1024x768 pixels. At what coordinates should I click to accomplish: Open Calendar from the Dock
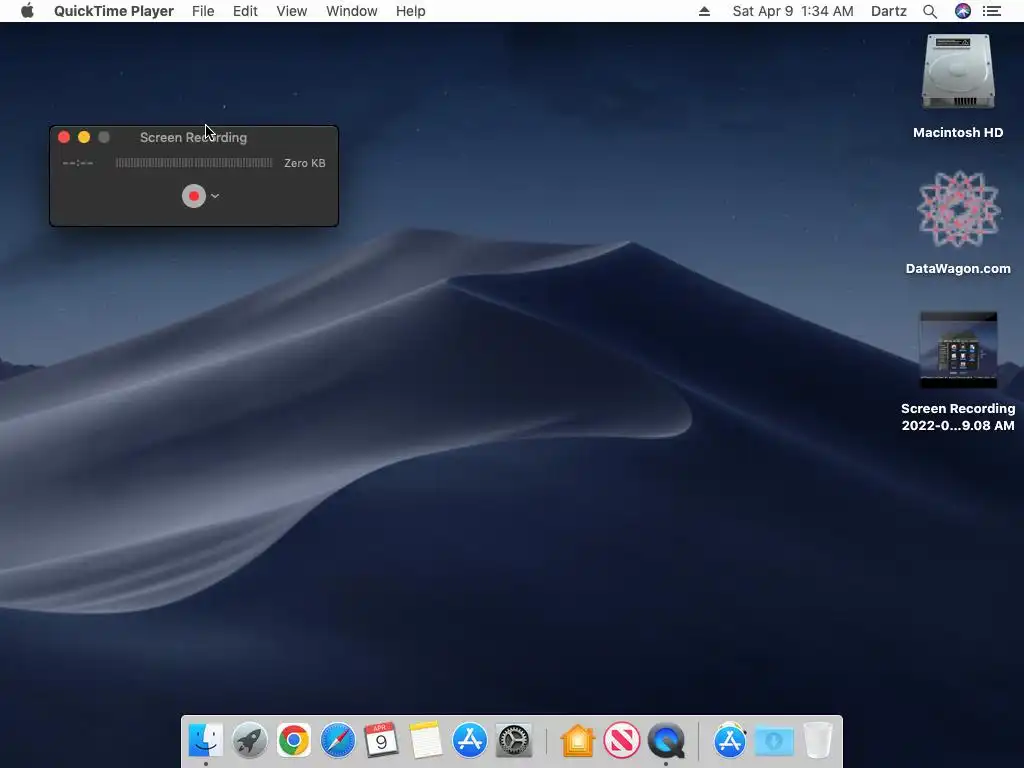(x=381, y=741)
